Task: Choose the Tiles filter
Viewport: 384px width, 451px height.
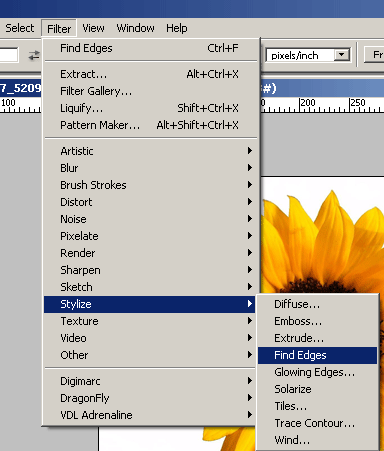Action: click(x=317, y=406)
